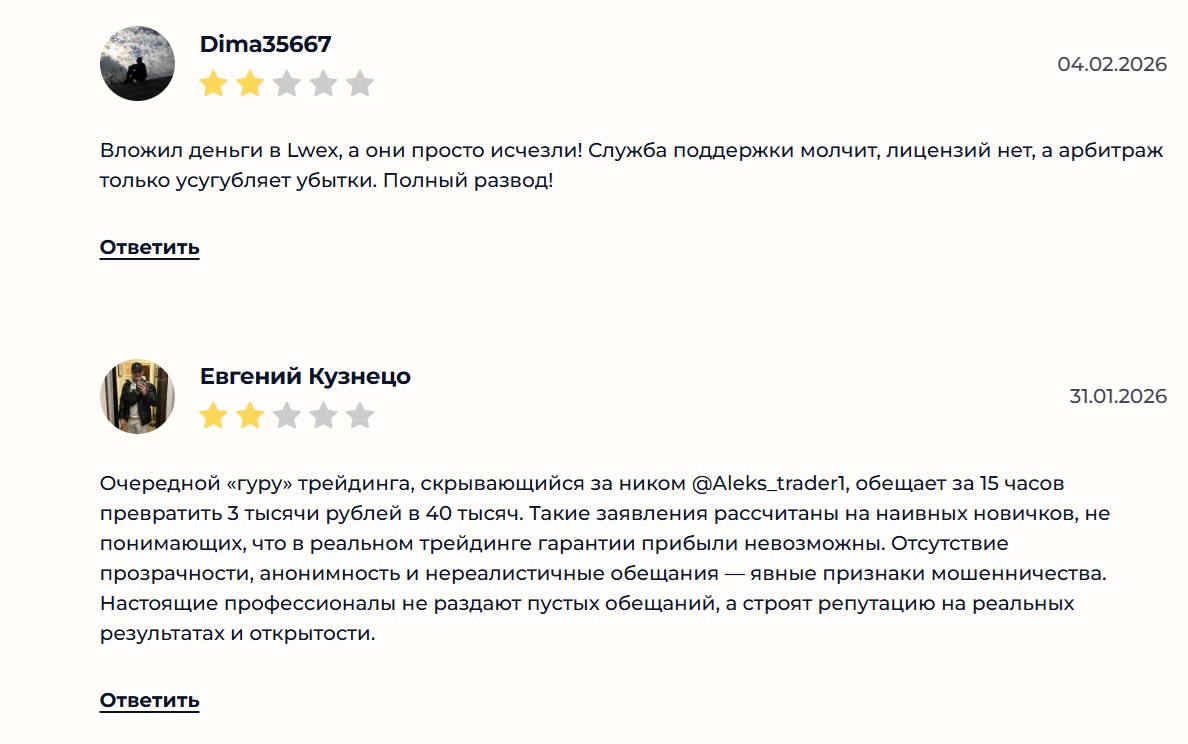Click the 31.01.2026 review date
The width and height of the screenshot is (1188, 744).
coord(1118,396)
